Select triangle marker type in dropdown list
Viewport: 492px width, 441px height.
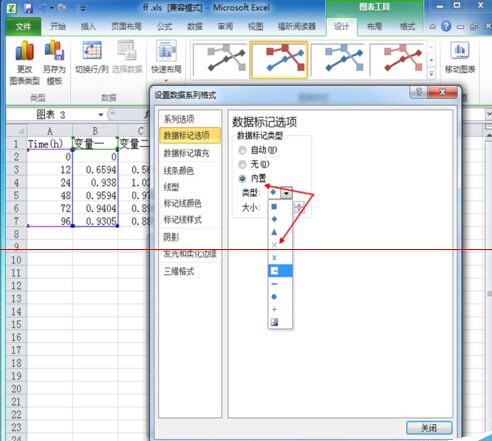click(274, 232)
